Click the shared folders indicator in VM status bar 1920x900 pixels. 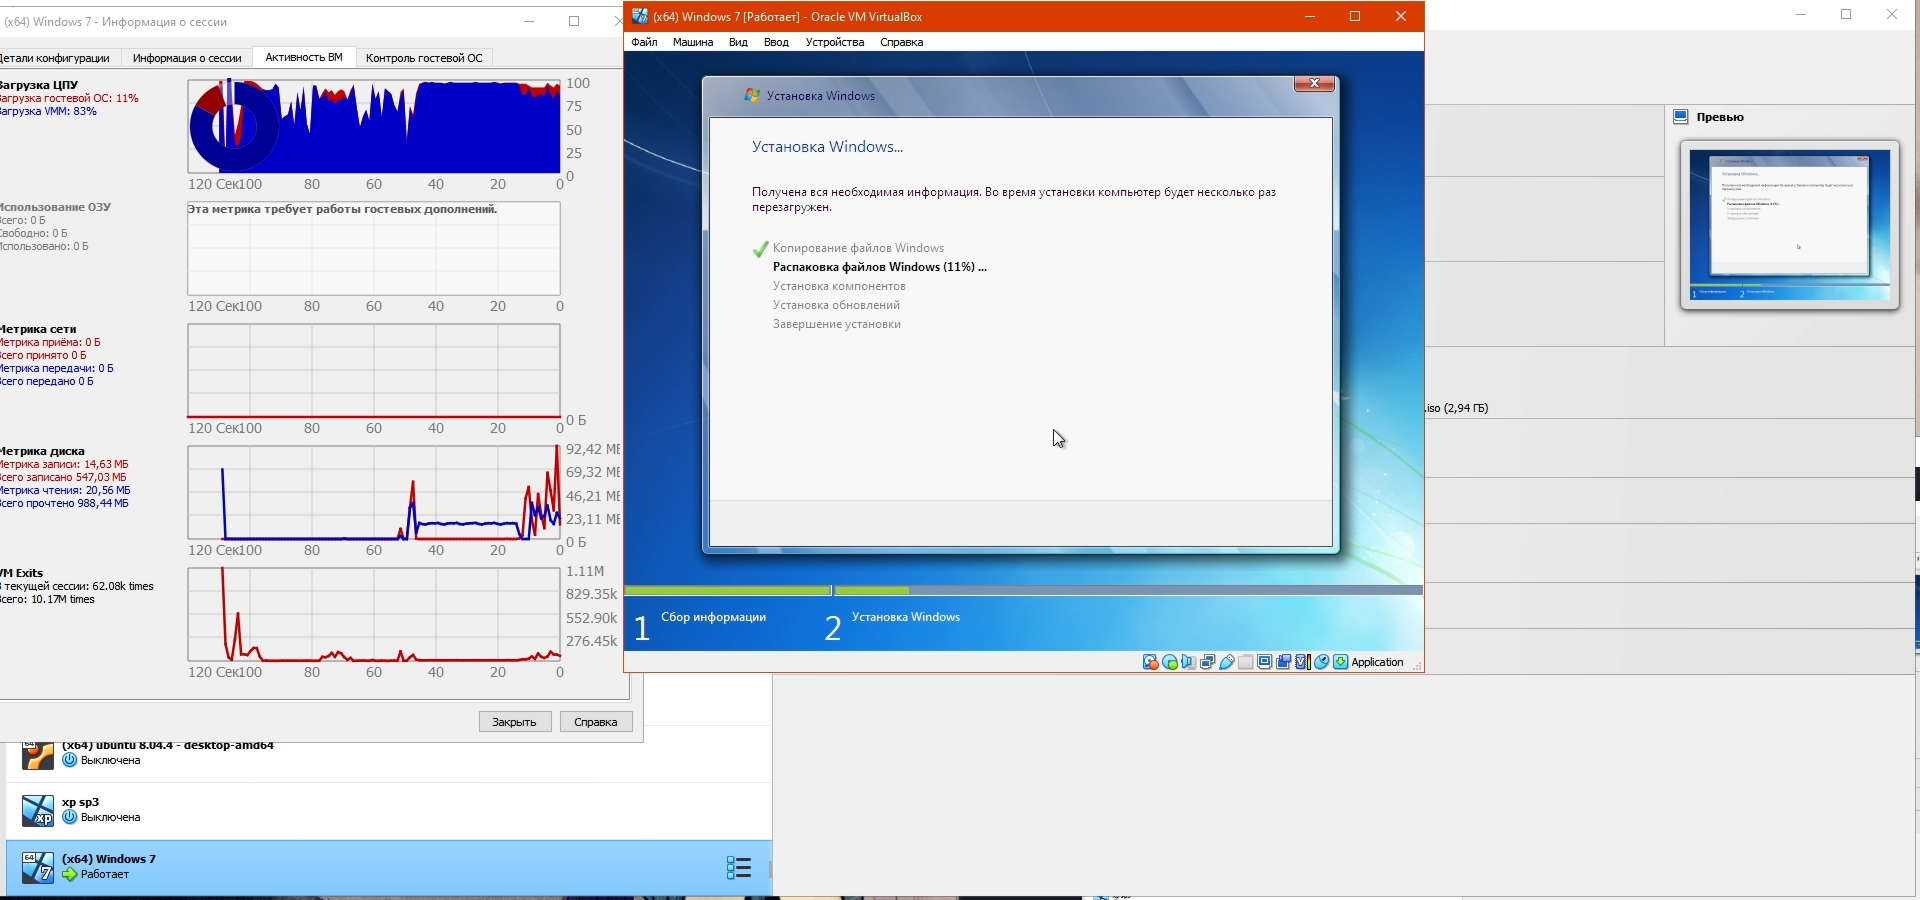1246,662
